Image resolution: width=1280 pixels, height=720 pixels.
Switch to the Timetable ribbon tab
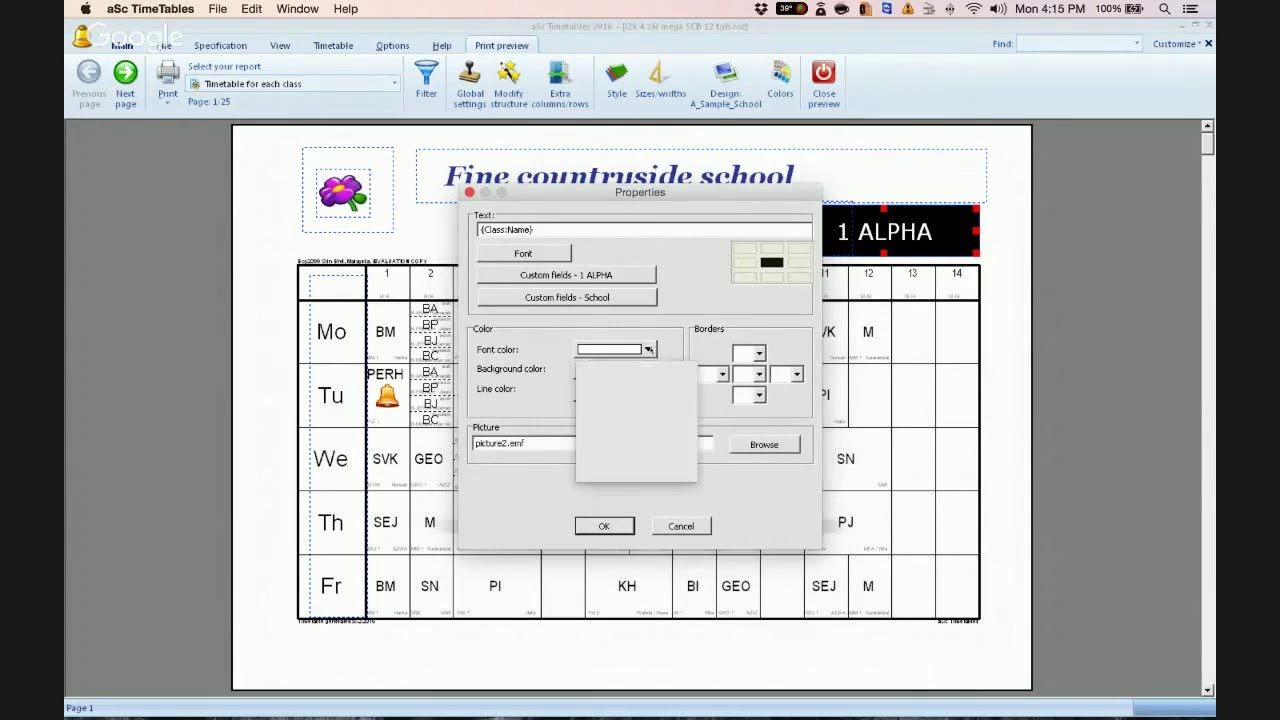click(x=333, y=46)
